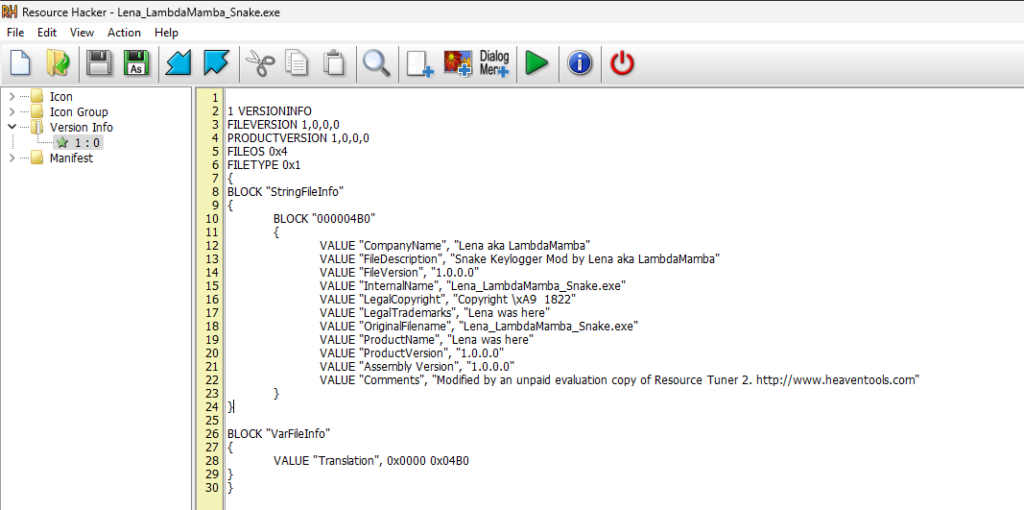Click the 'FILETYPE 0x1' line
The height and width of the screenshot is (510, 1024).
[264, 165]
